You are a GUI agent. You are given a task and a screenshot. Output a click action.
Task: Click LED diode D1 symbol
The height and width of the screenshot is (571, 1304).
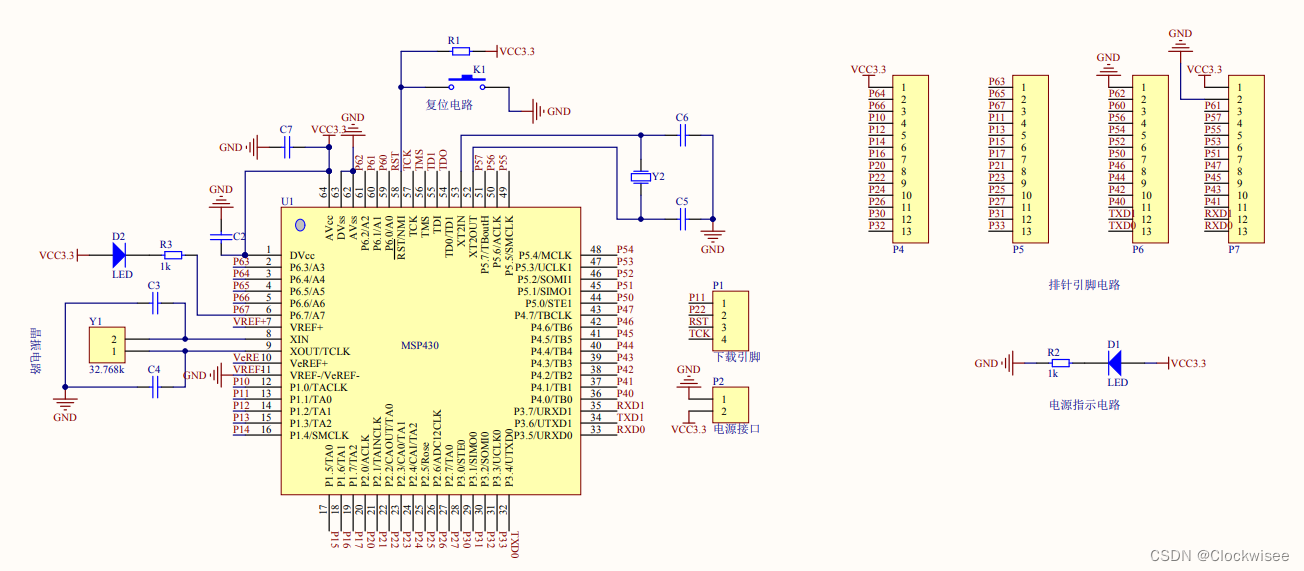point(1114,363)
